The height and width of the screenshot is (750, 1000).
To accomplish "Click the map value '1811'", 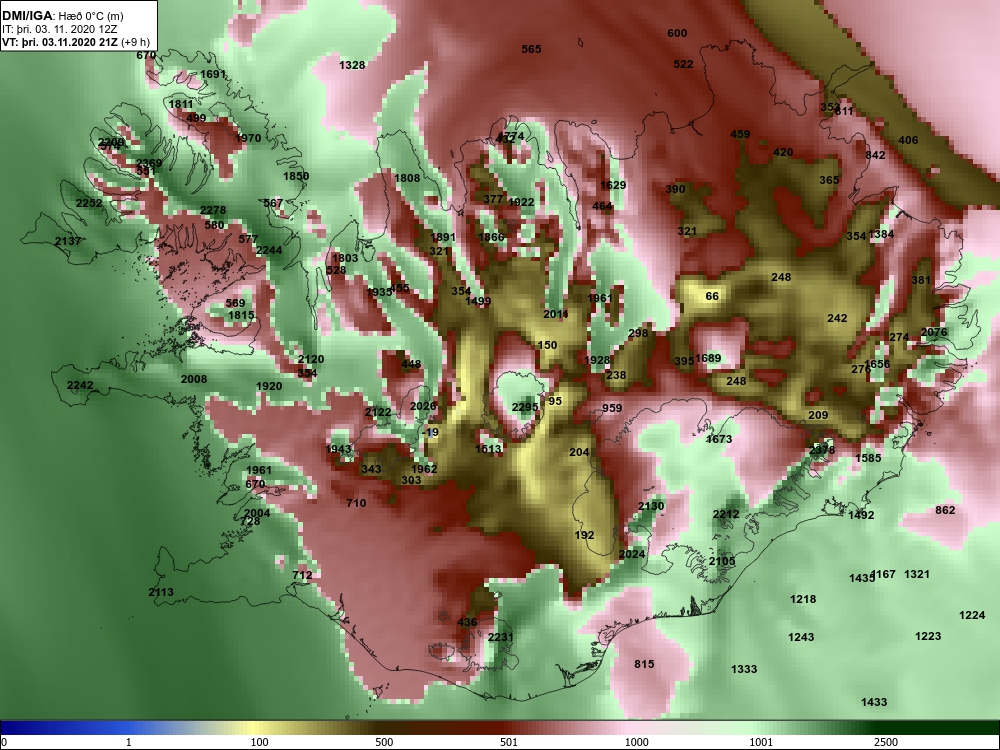I will (181, 104).
